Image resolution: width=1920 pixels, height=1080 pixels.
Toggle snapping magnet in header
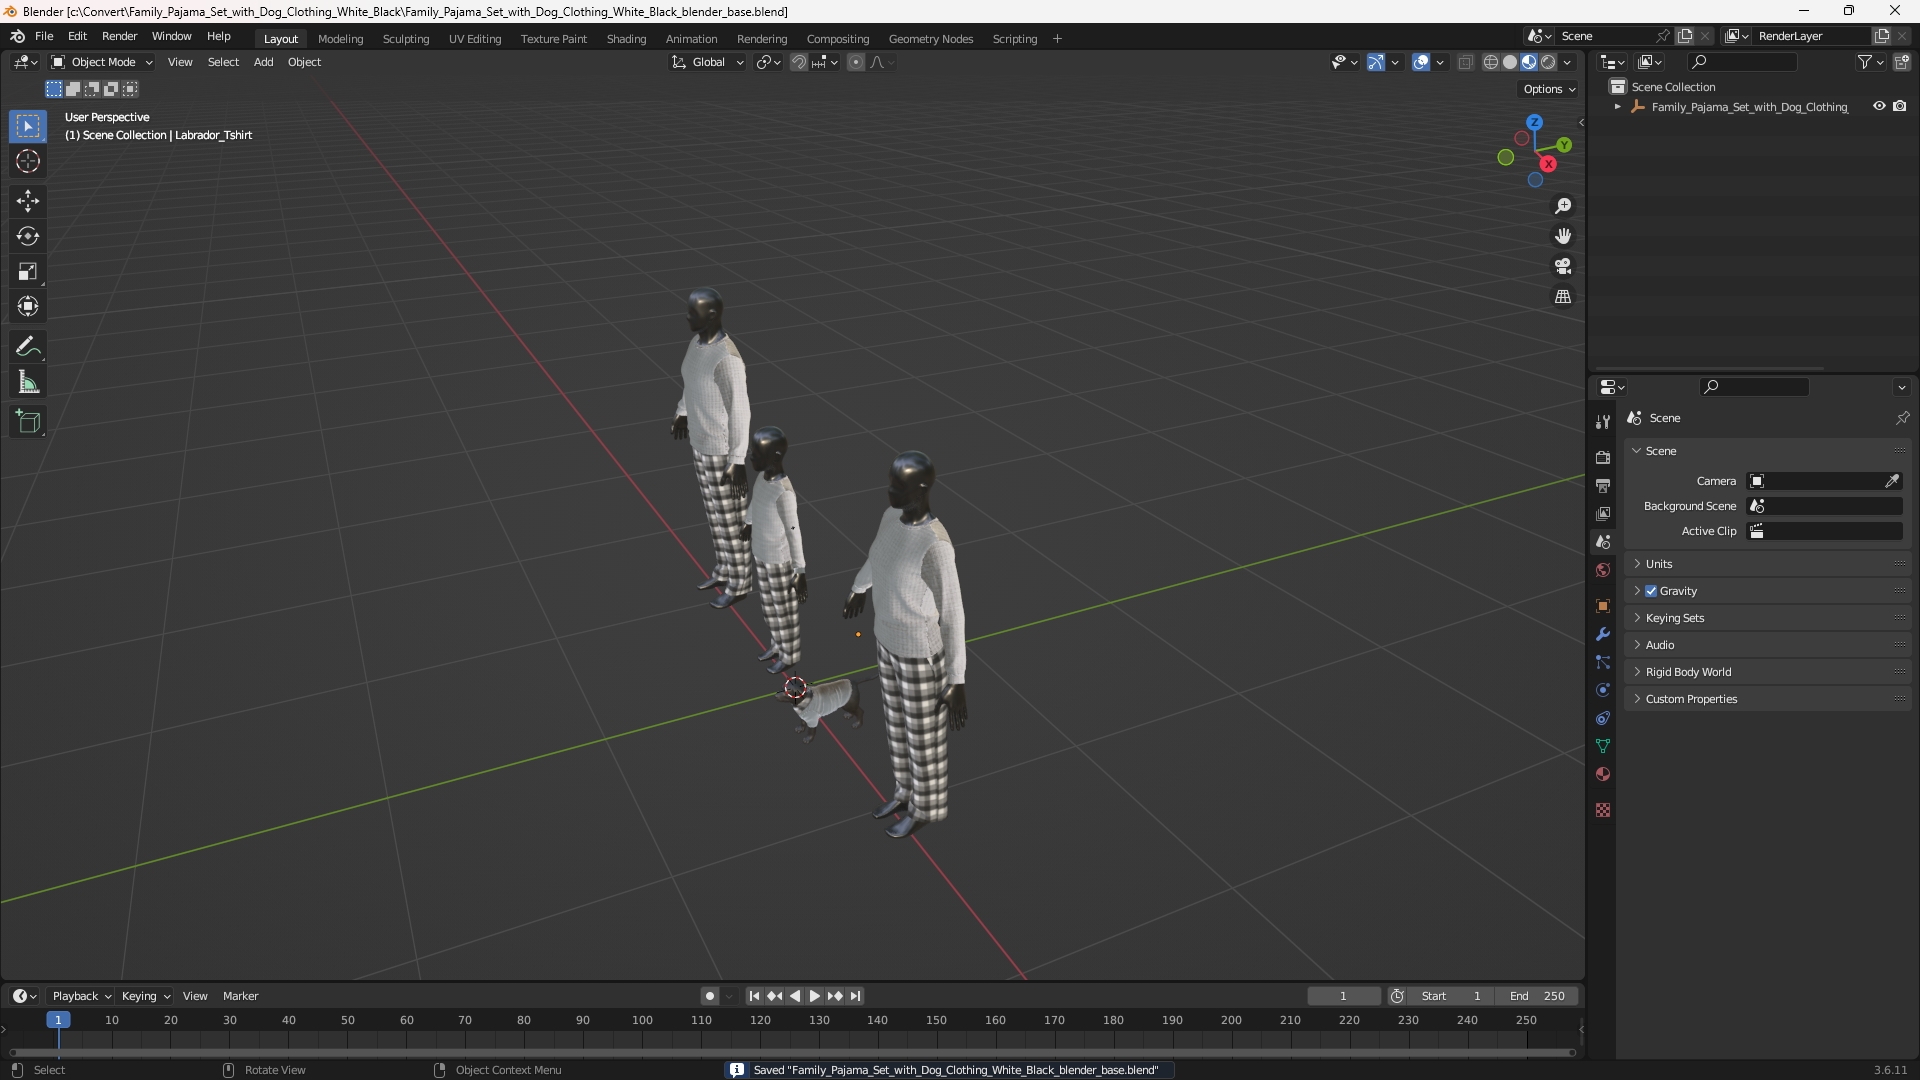pos(799,62)
